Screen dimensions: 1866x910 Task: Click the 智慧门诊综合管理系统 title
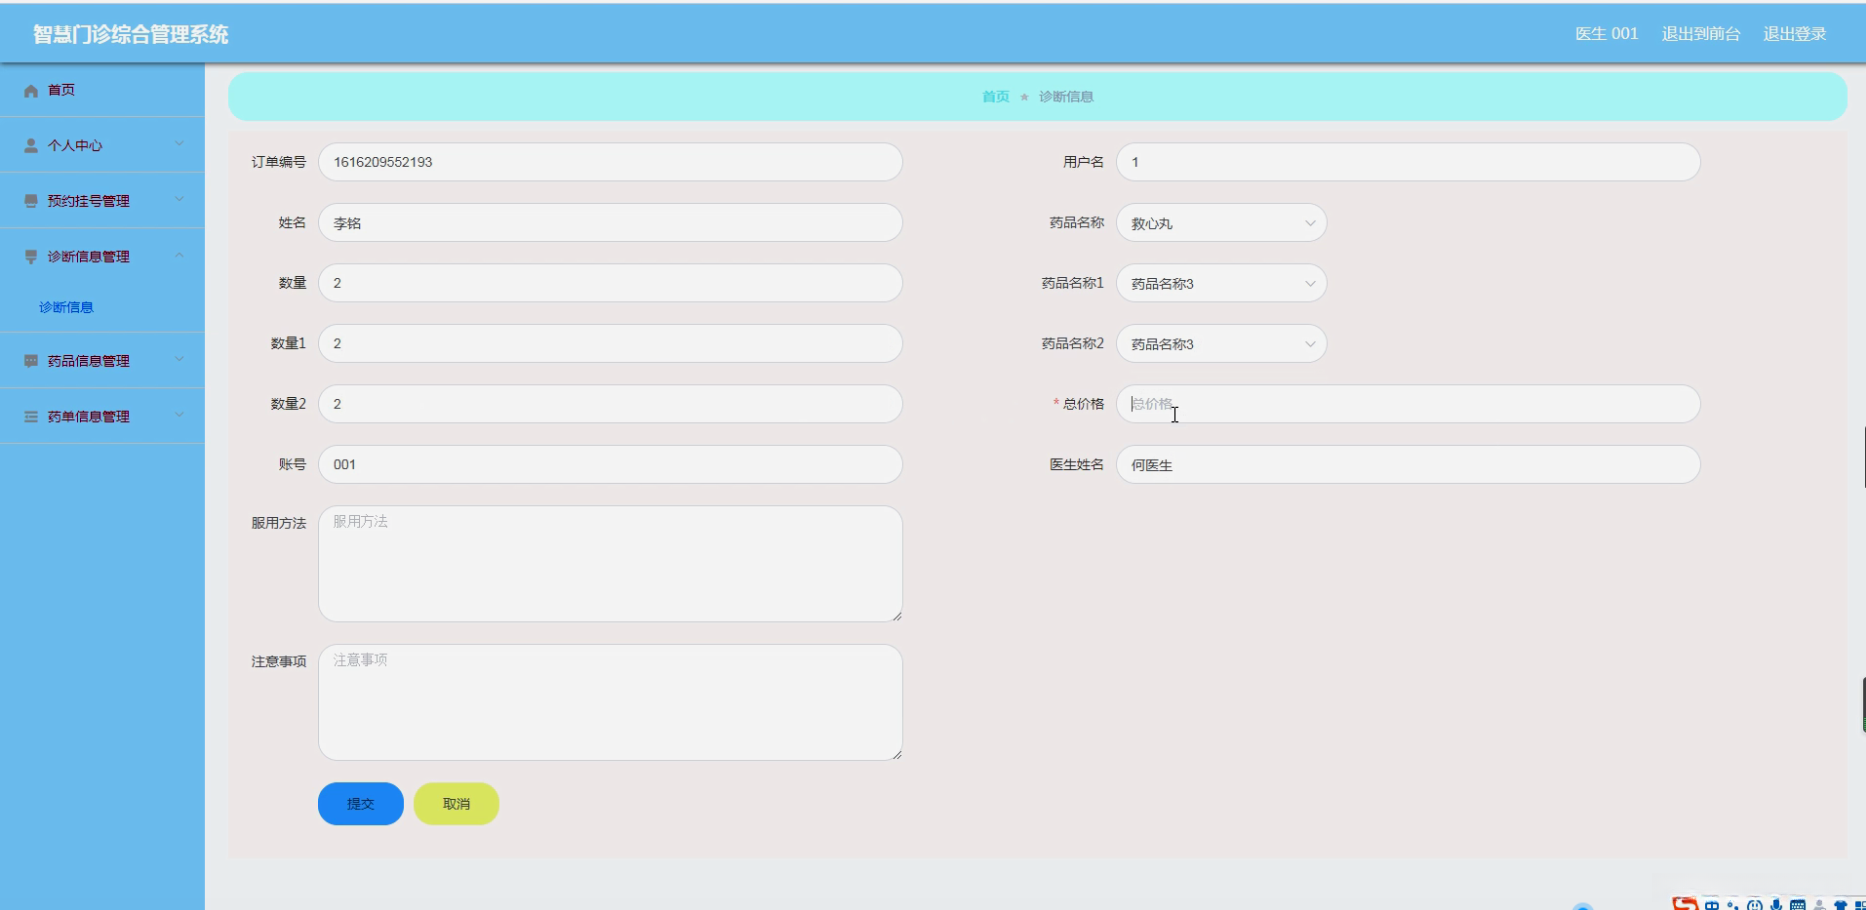(x=131, y=34)
